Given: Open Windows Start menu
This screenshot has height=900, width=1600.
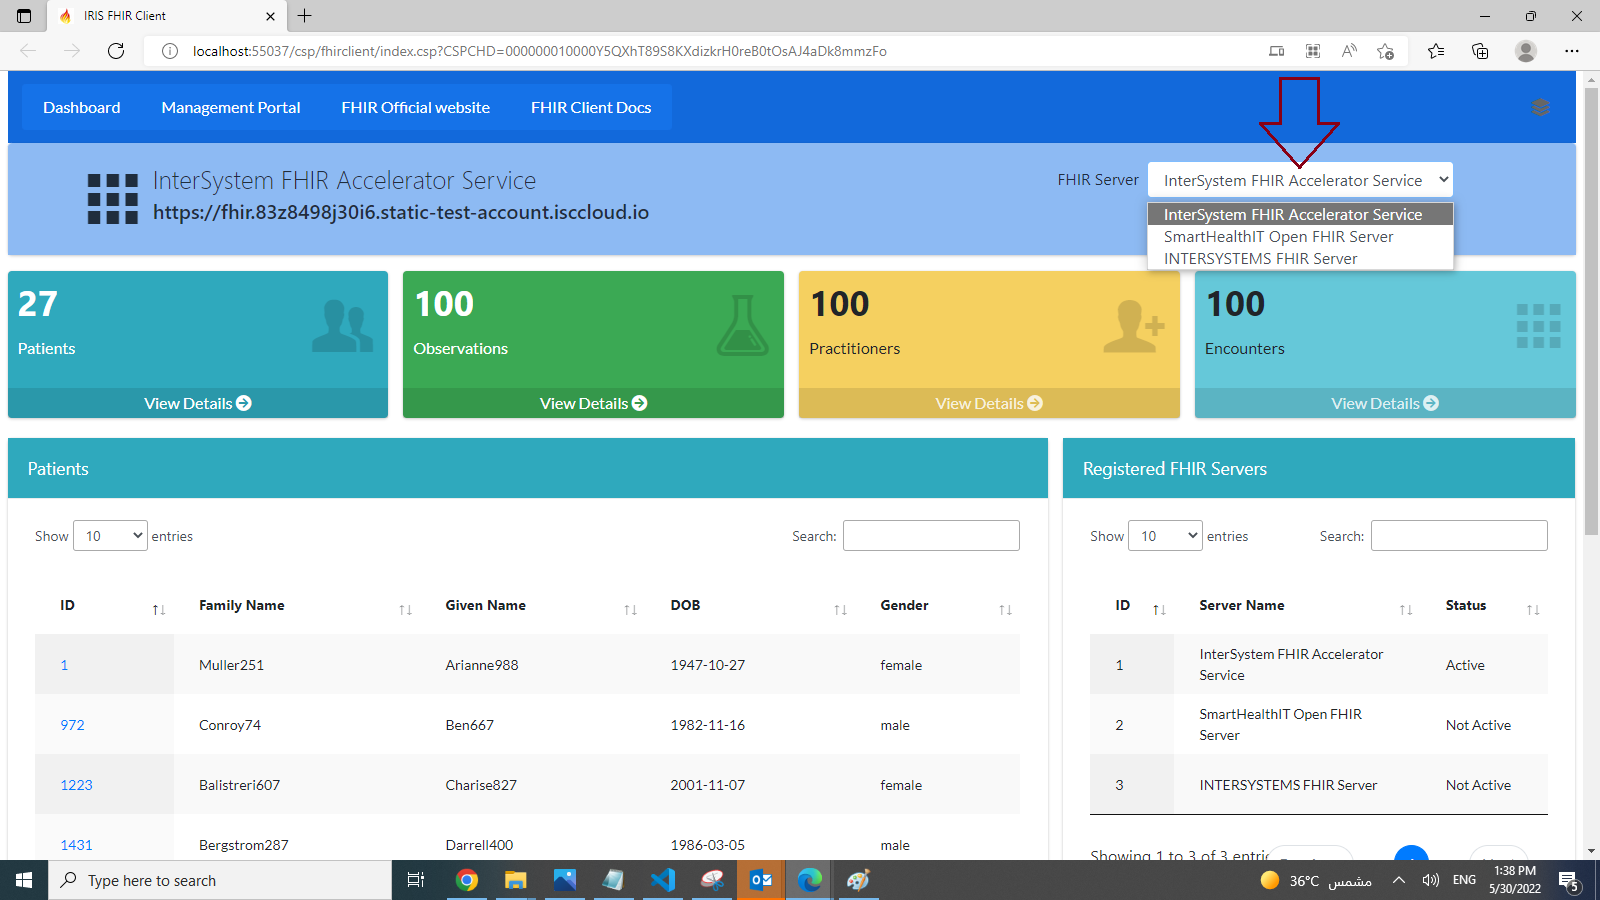Looking at the screenshot, I should 24,880.
